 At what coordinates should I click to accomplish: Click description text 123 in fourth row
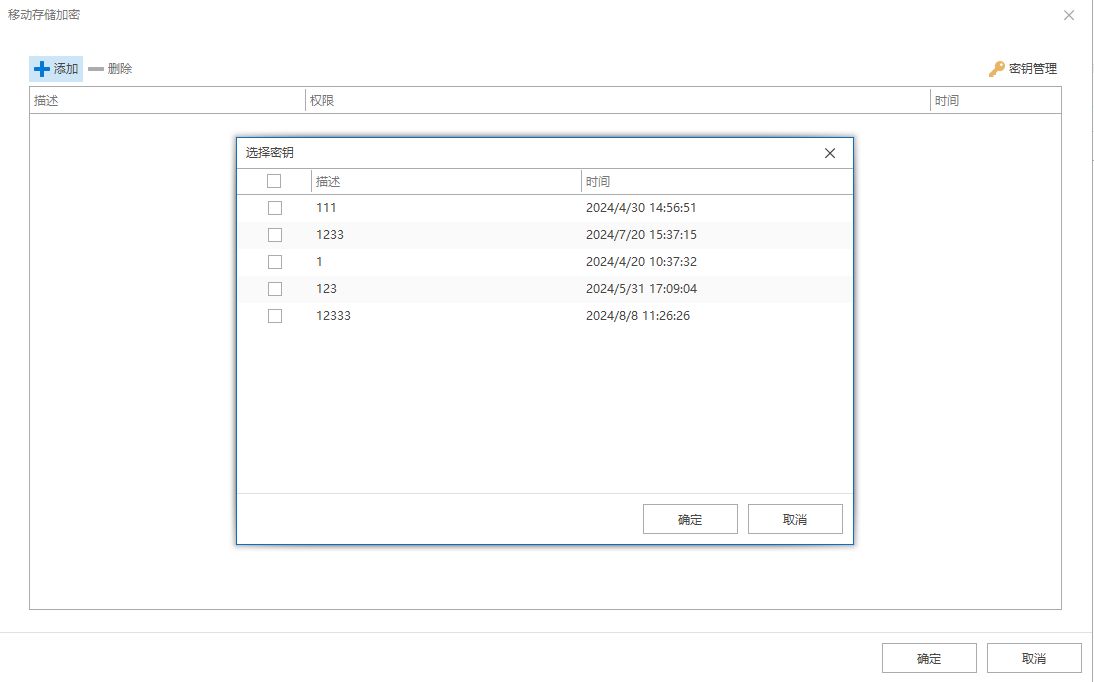pyautogui.click(x=327, y=289)
